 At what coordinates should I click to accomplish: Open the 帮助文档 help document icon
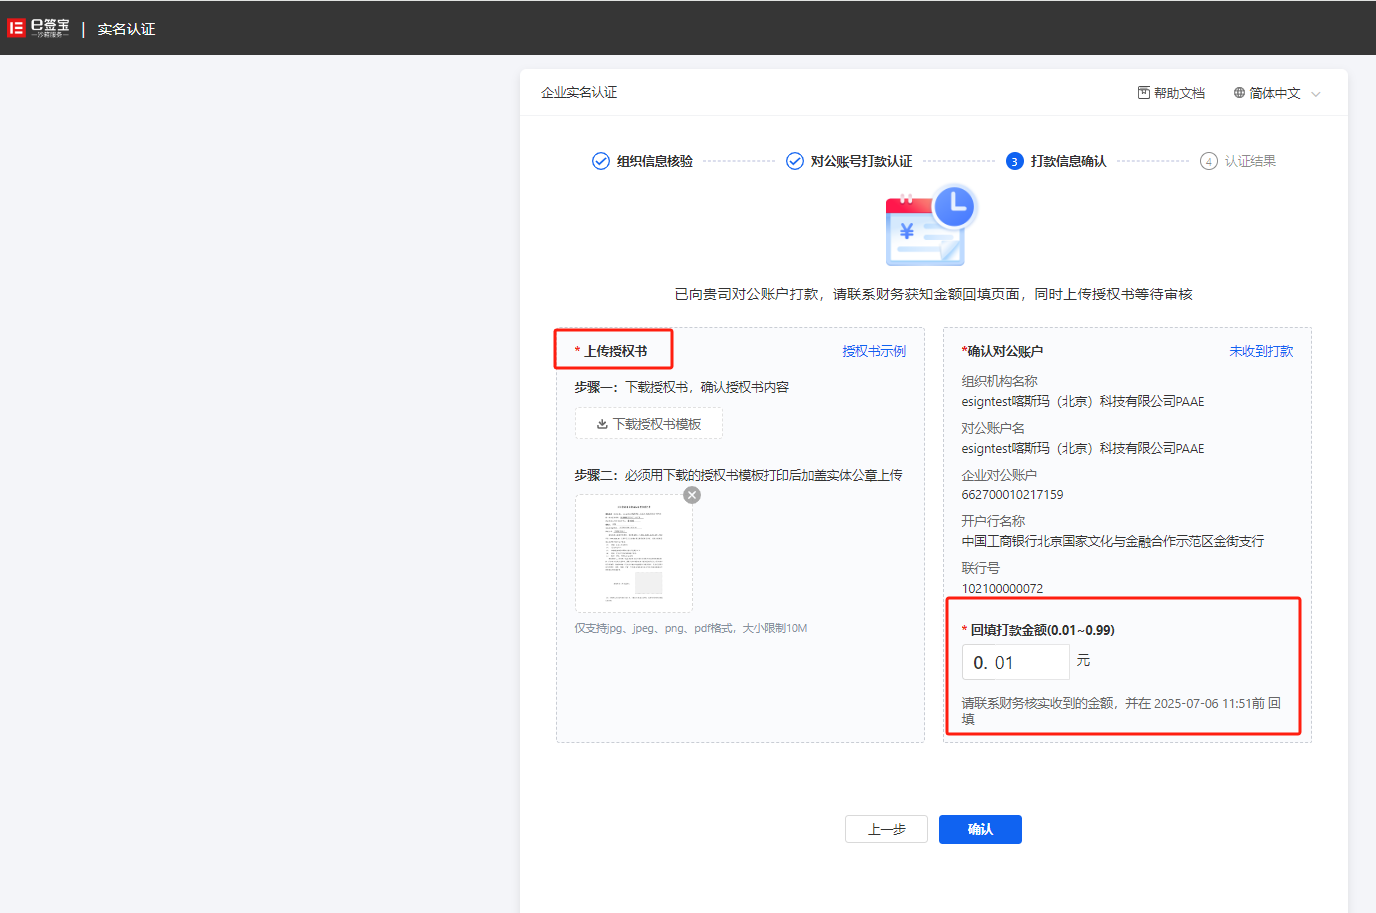coord(1143,93)
